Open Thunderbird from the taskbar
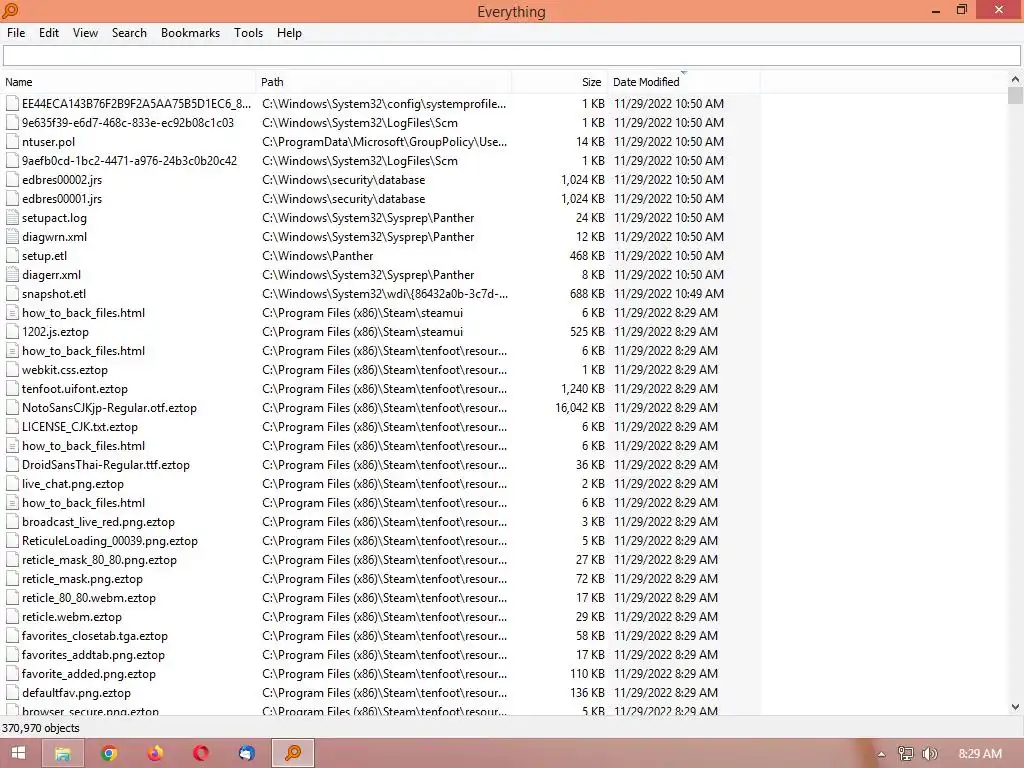This screenshot has width=1024, height=768. coord(246,753)
